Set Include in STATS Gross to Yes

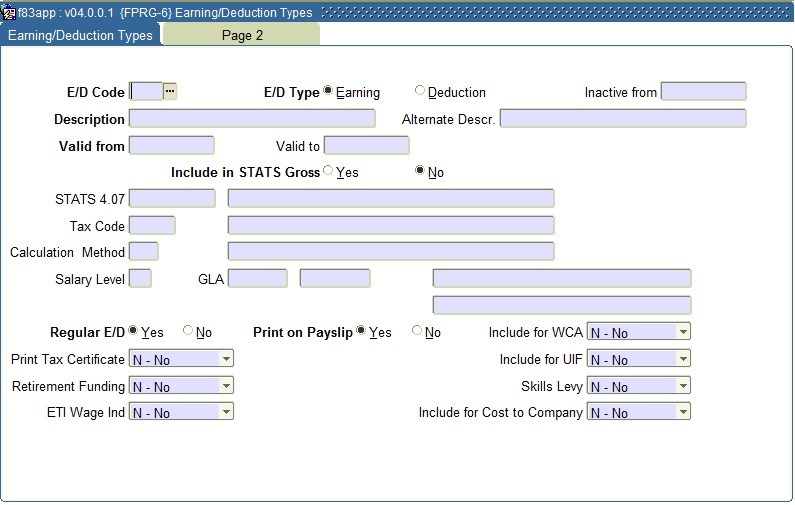328,171
